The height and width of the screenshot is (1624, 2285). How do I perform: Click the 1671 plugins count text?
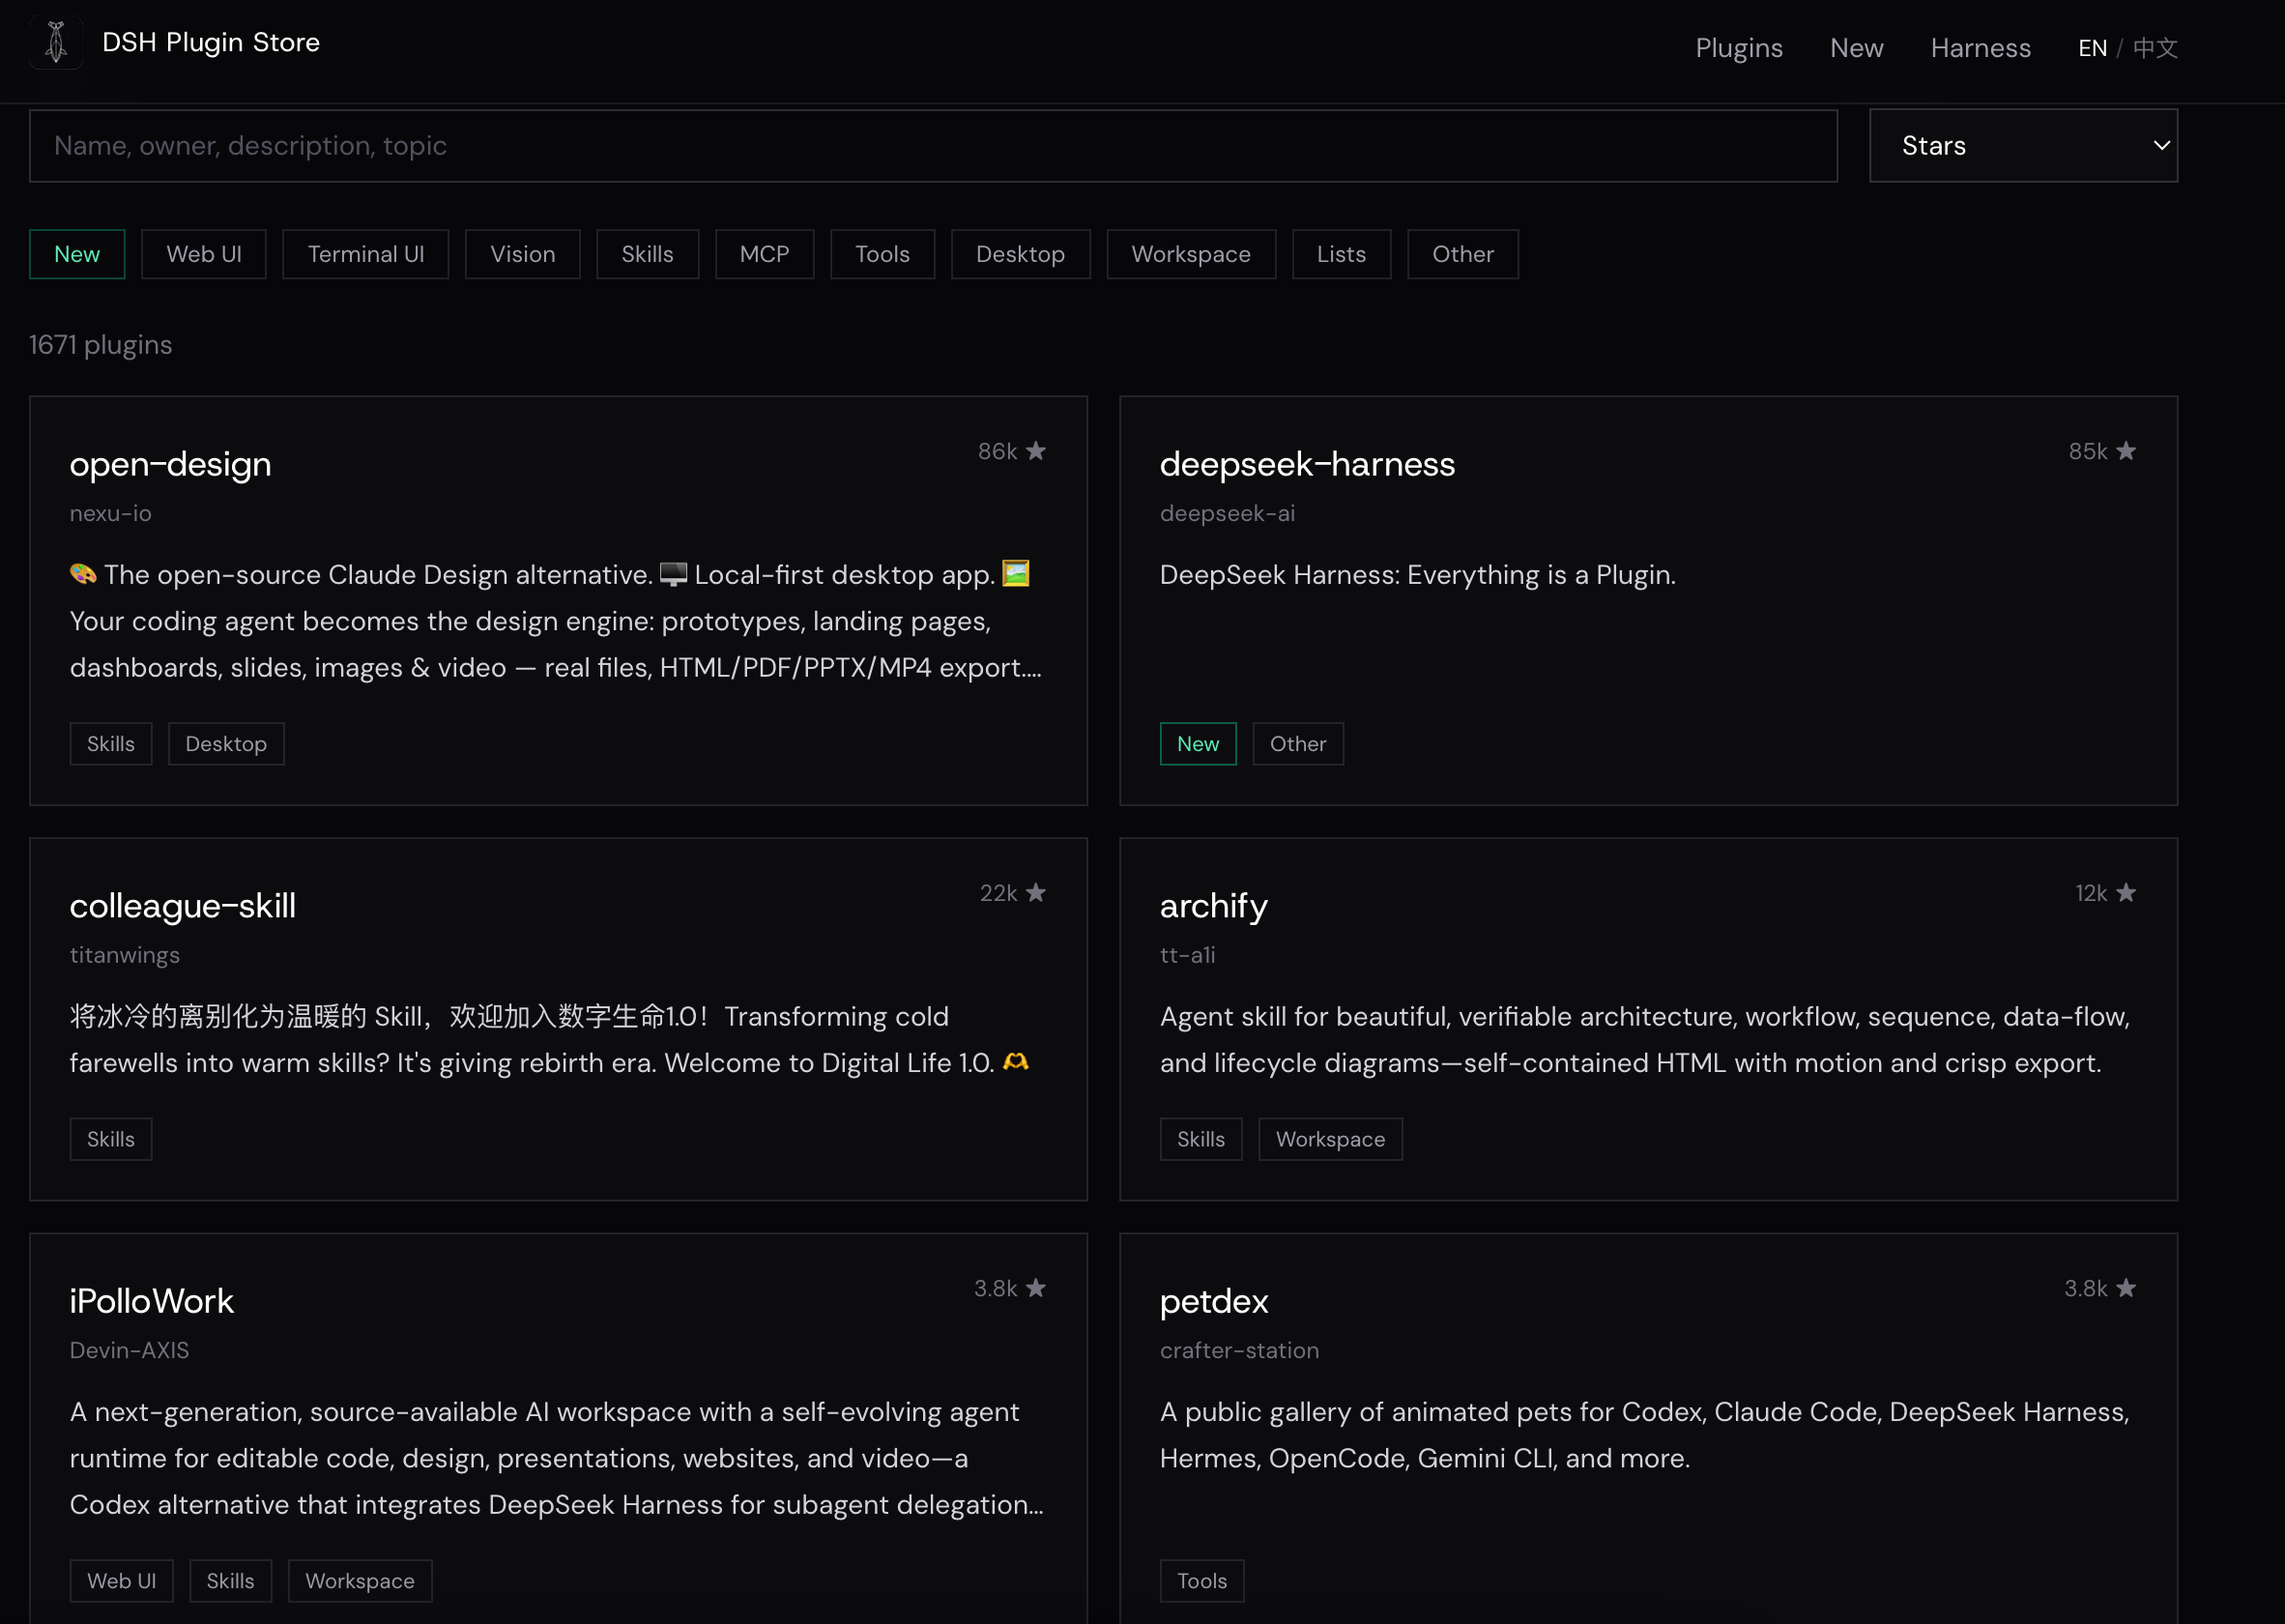coord(100,345)
